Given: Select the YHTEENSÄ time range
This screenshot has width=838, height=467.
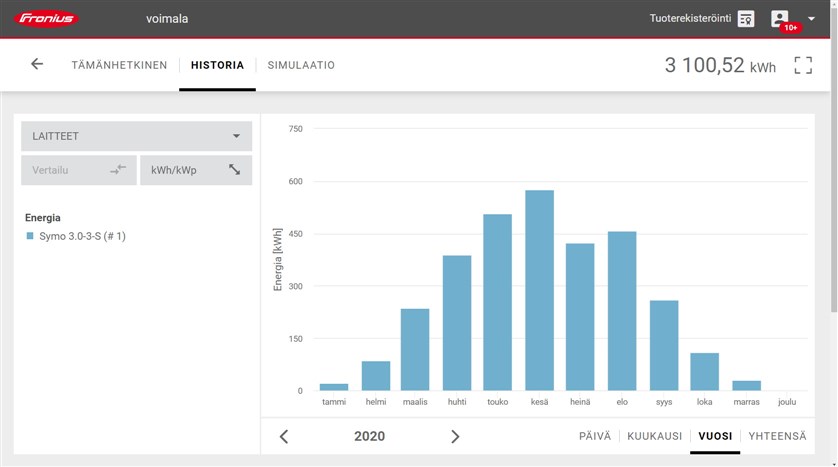Looking at the screenshot, I should 777,436.
